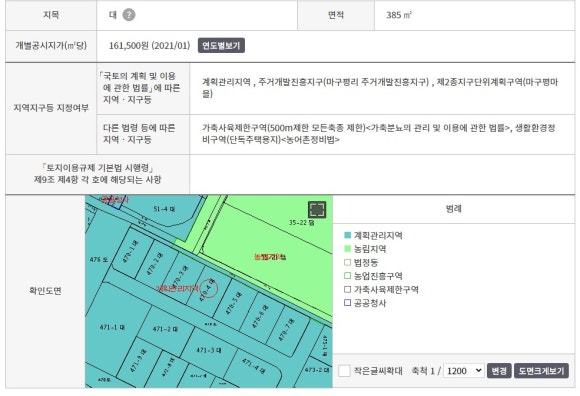Click the 면적 label cell

pos(336,15)
